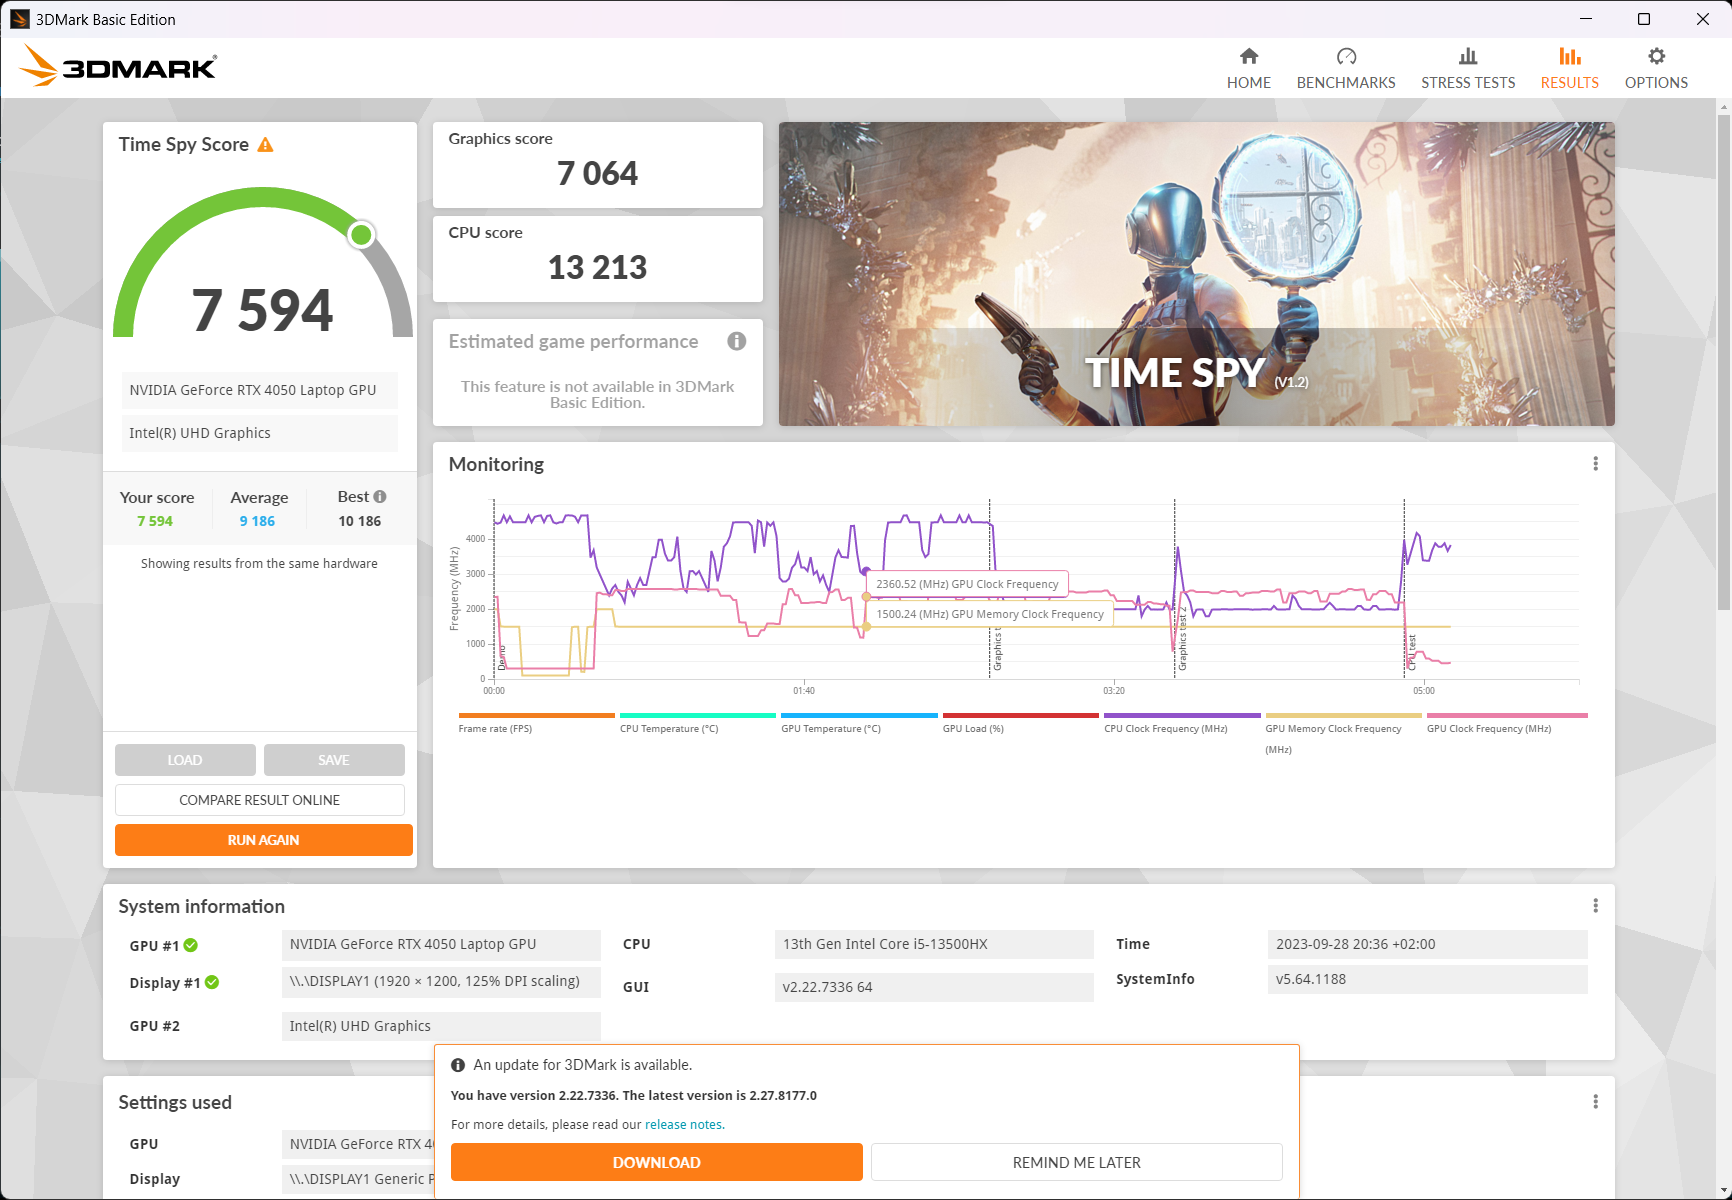The width and height of the screenshot is (1732, 1200).
Task: Click the CPU field 13th Gen Intel Core i5-13500HX
Action: coord(934,944)
